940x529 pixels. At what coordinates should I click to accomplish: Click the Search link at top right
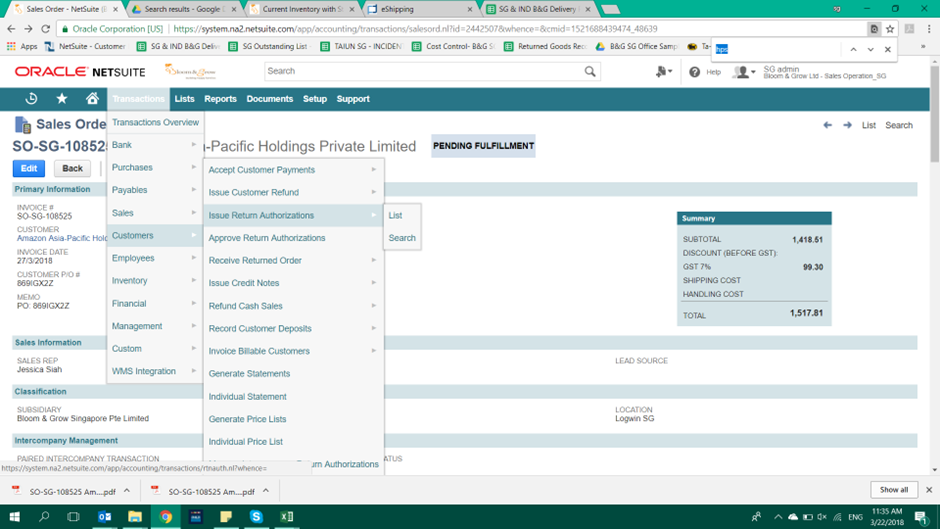click(x=899, y=125)
